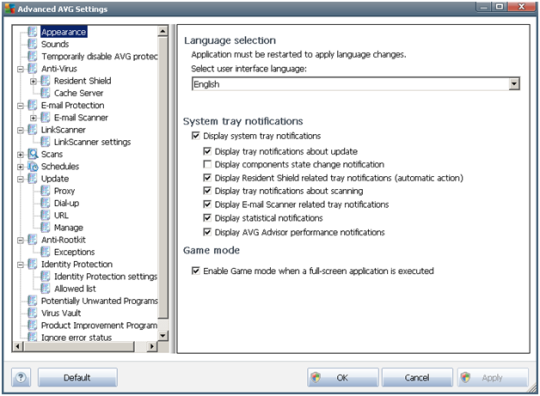Collapse the Identity Protection tree node
Viewport: 540px width, 396px height.
pos(20,264)
